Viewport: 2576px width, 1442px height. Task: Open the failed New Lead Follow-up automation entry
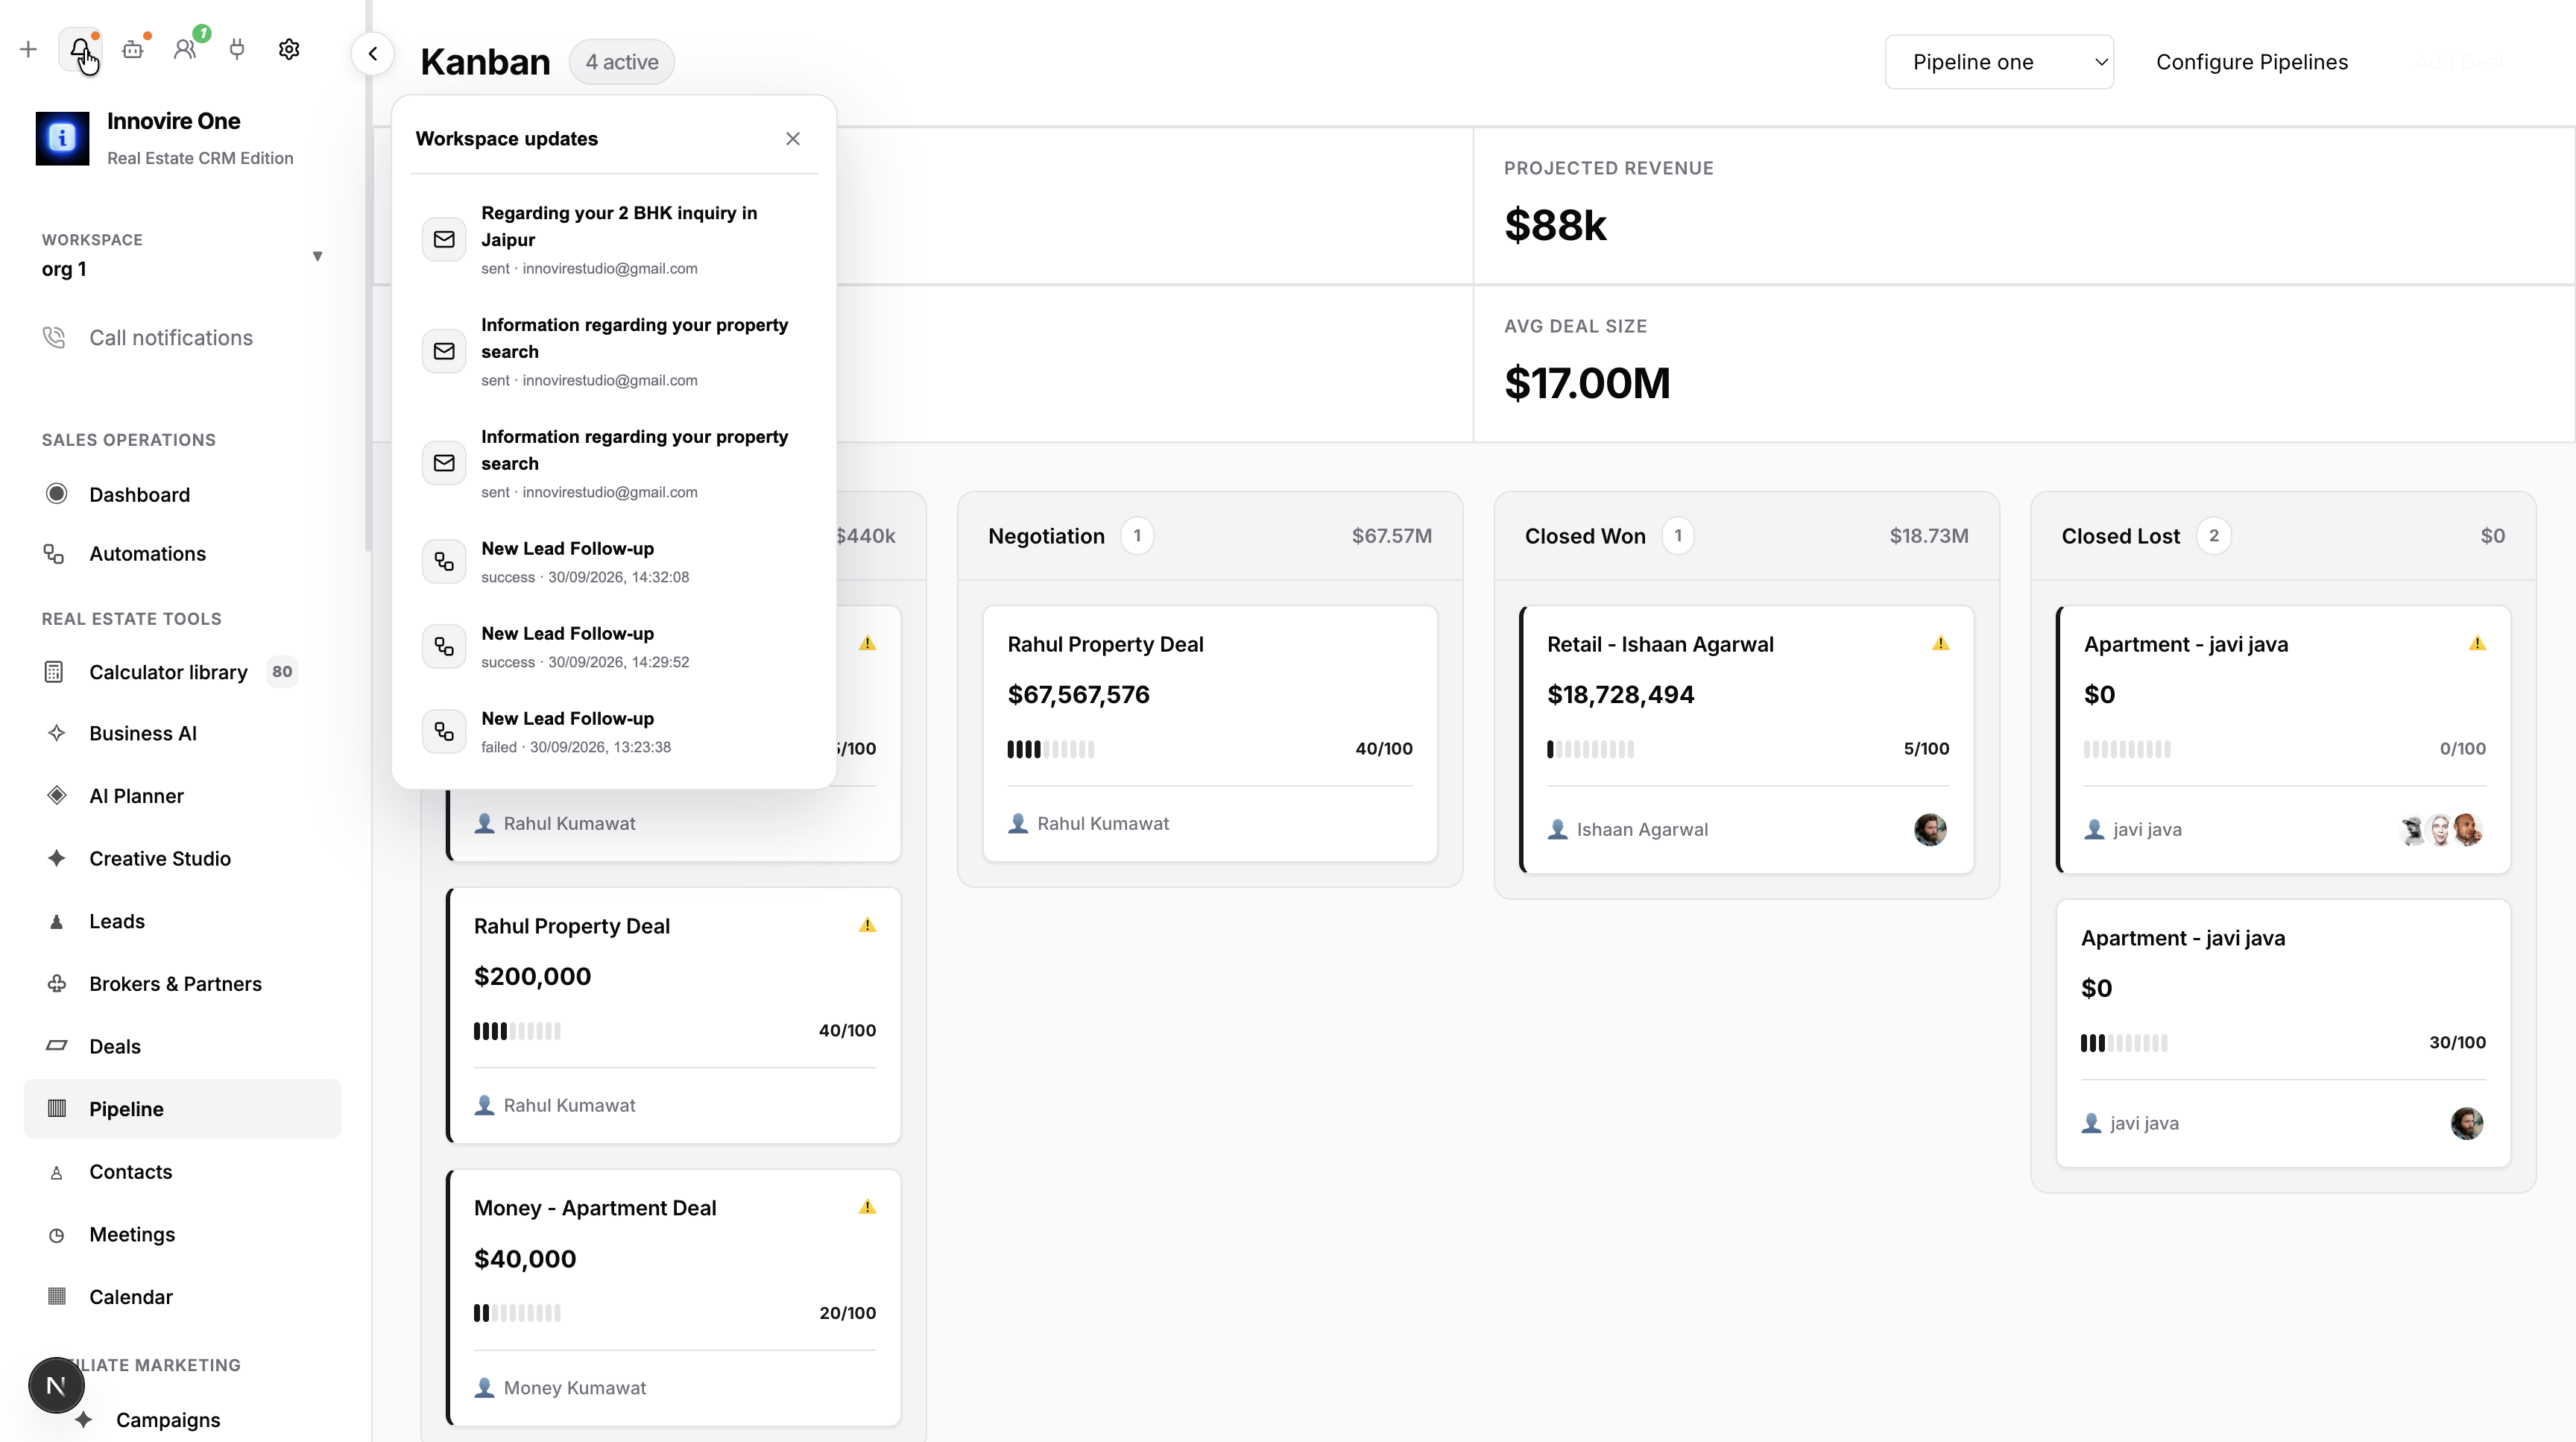point(614,732)
